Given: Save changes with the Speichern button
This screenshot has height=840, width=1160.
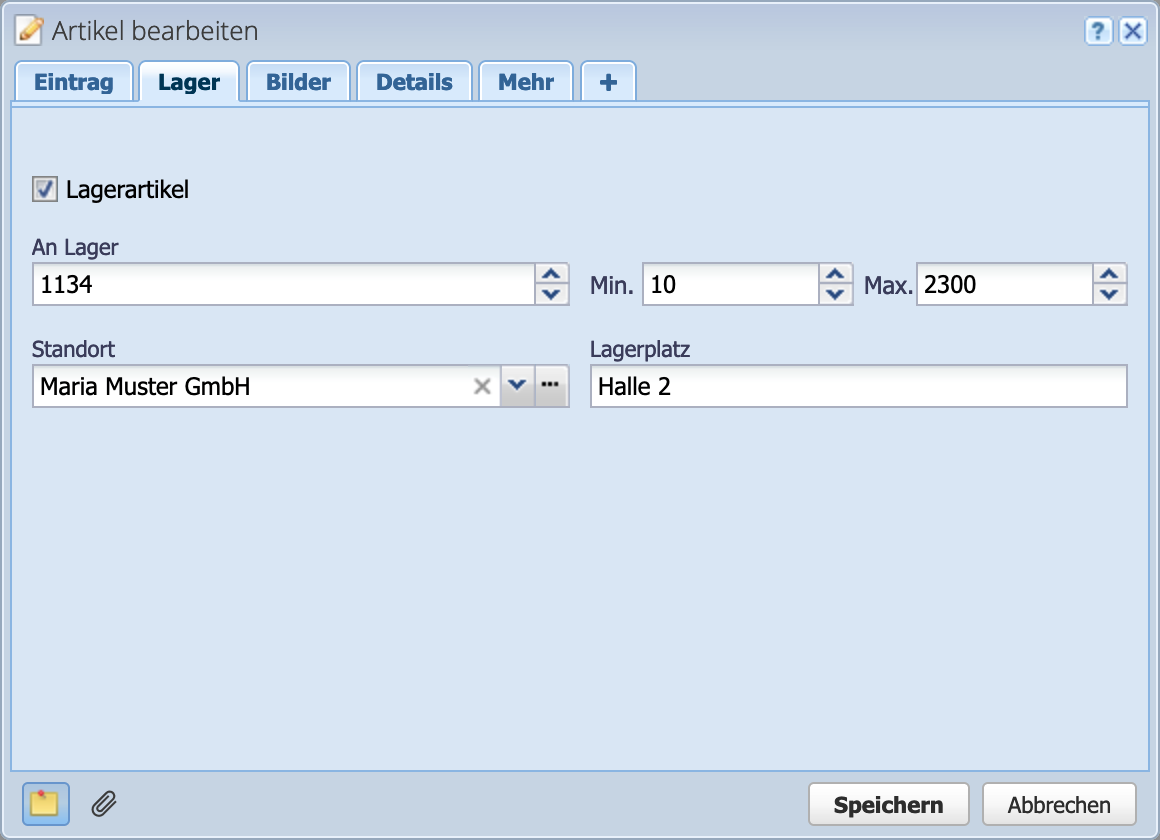Looking at the screenshot, I should (x=888, y=803).
